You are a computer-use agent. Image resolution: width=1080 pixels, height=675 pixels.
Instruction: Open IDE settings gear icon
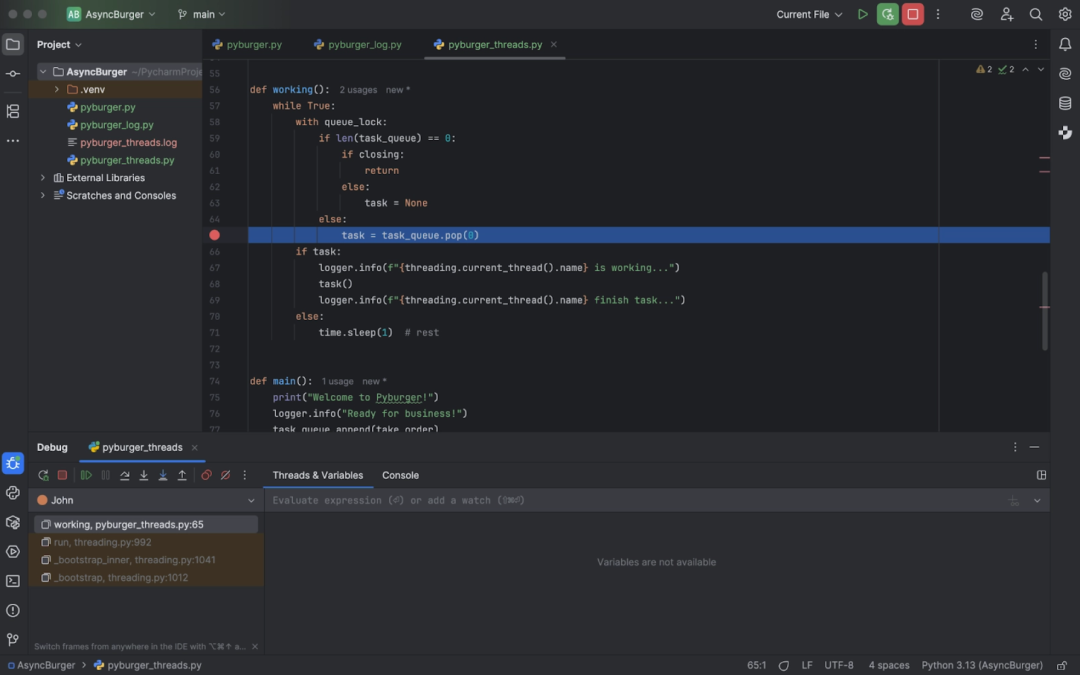pyautogui.click(x=1065, y=14)
